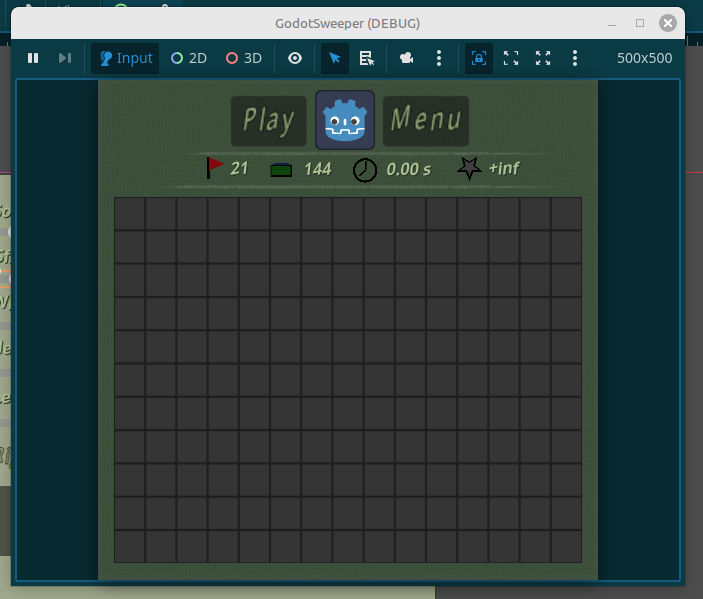
Task: Click the clock timer icon
Action: [x=365, y=170]
